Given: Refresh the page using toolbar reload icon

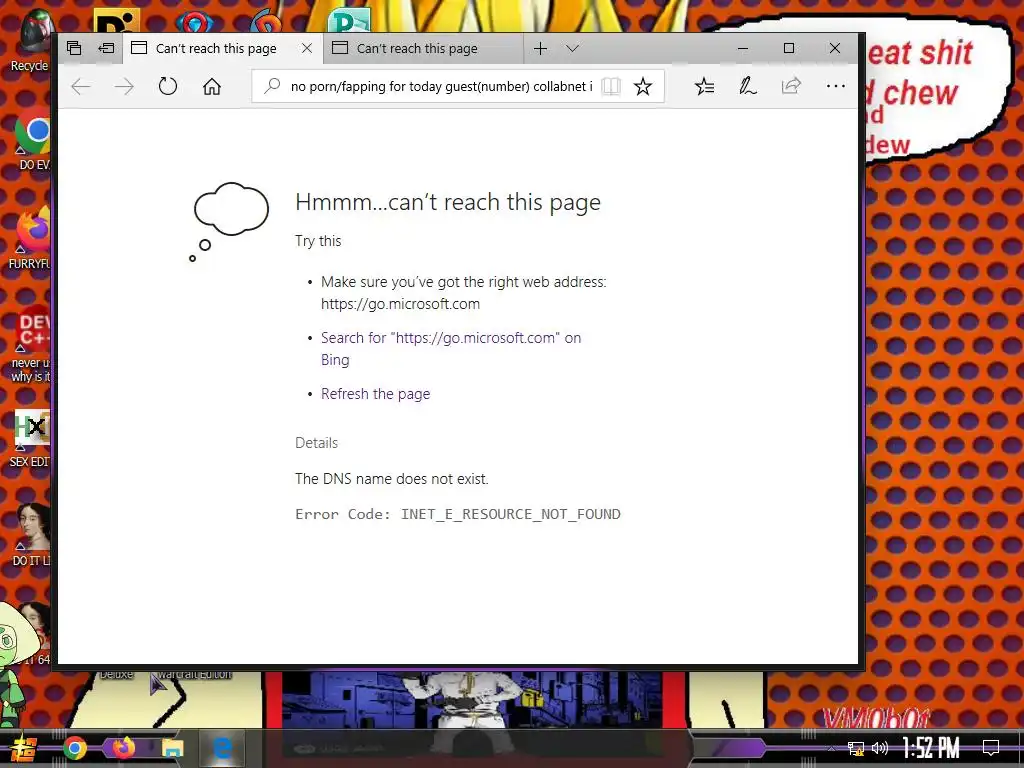Looking at the screenshot, I should pos(168,86).
